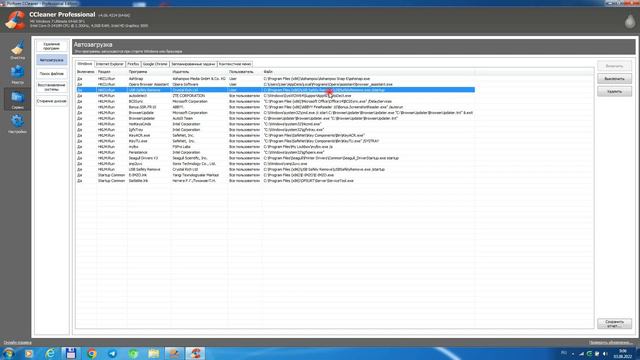Select the highlighted HKCU USB Safely Remove row
The image size is (640, 360).
(276, 90)
